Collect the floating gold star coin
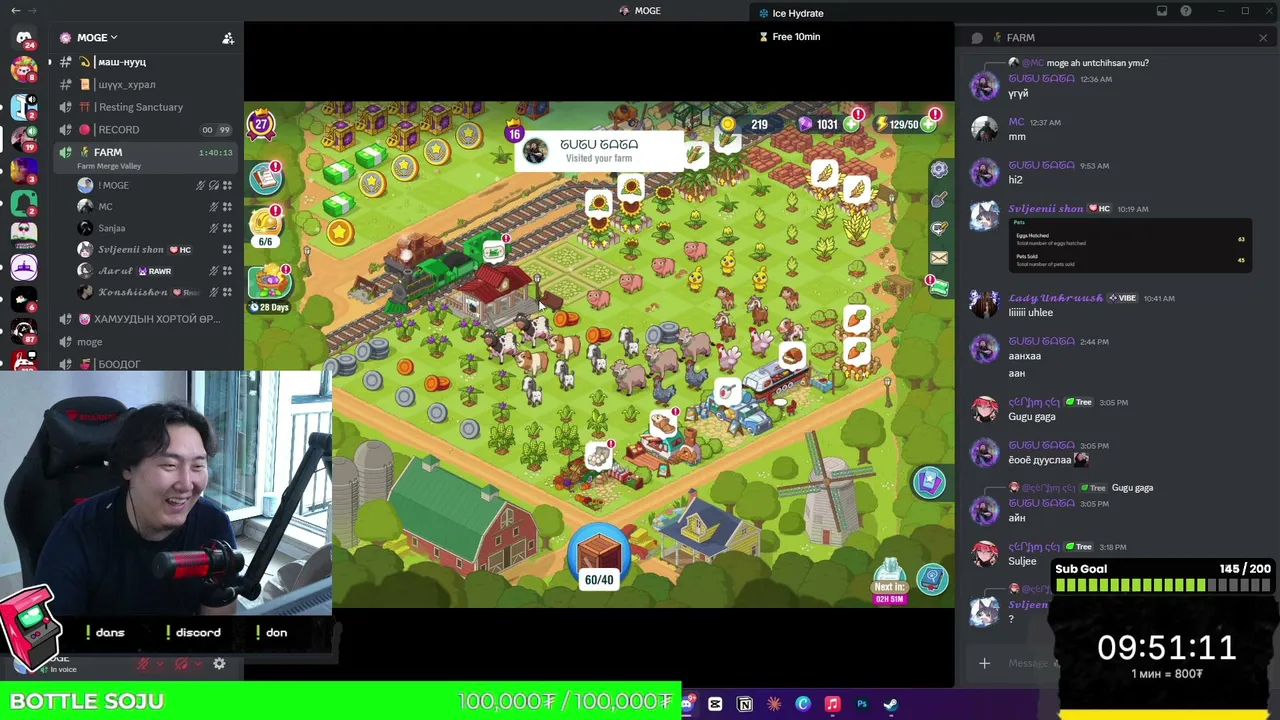Screen dimensions: 1280x720 [340, 233]
